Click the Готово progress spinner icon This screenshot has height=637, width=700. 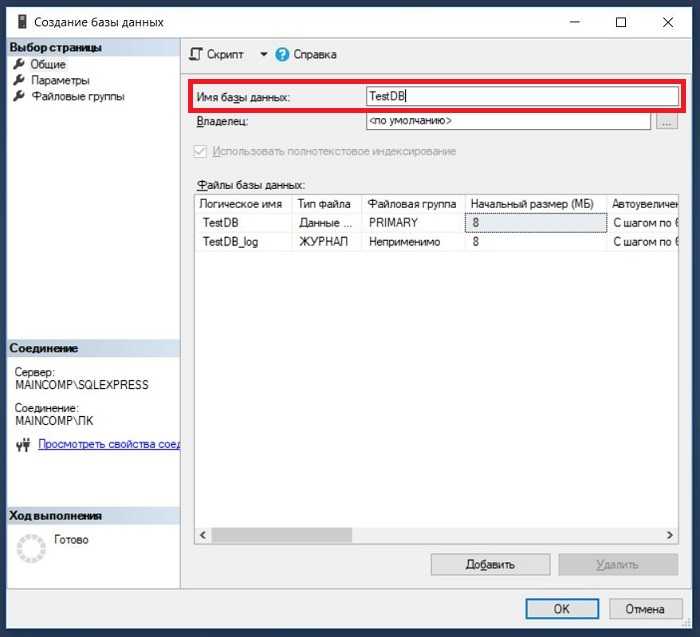(x=33, y=546)
